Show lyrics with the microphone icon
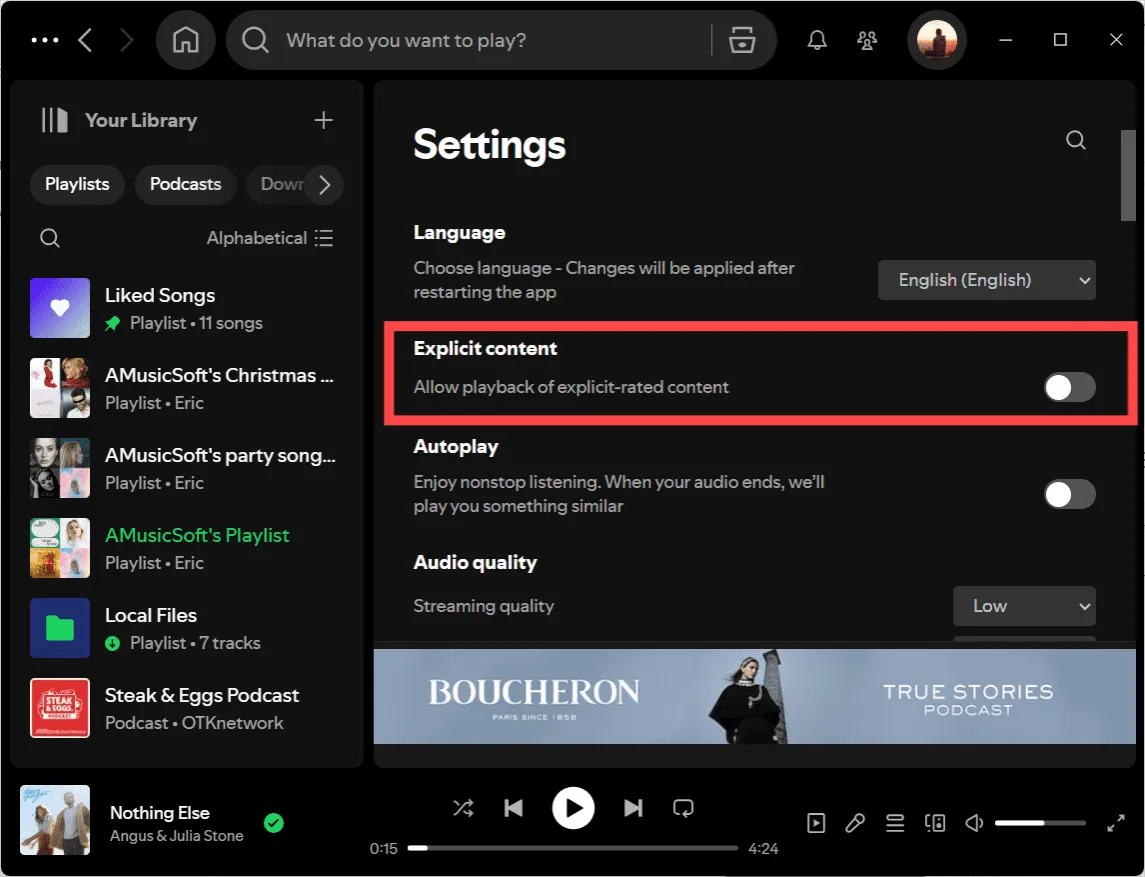 855,823
